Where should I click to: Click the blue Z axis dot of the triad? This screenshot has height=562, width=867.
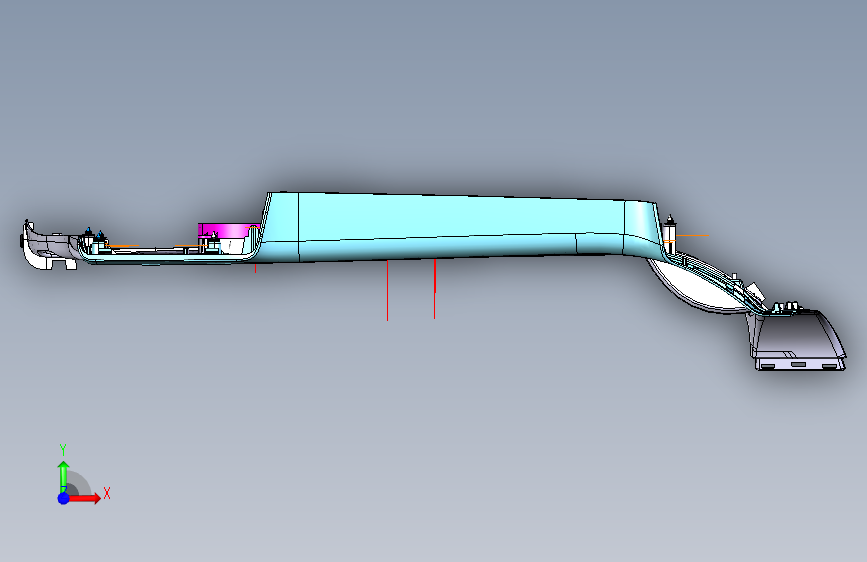tap(64, 498)
